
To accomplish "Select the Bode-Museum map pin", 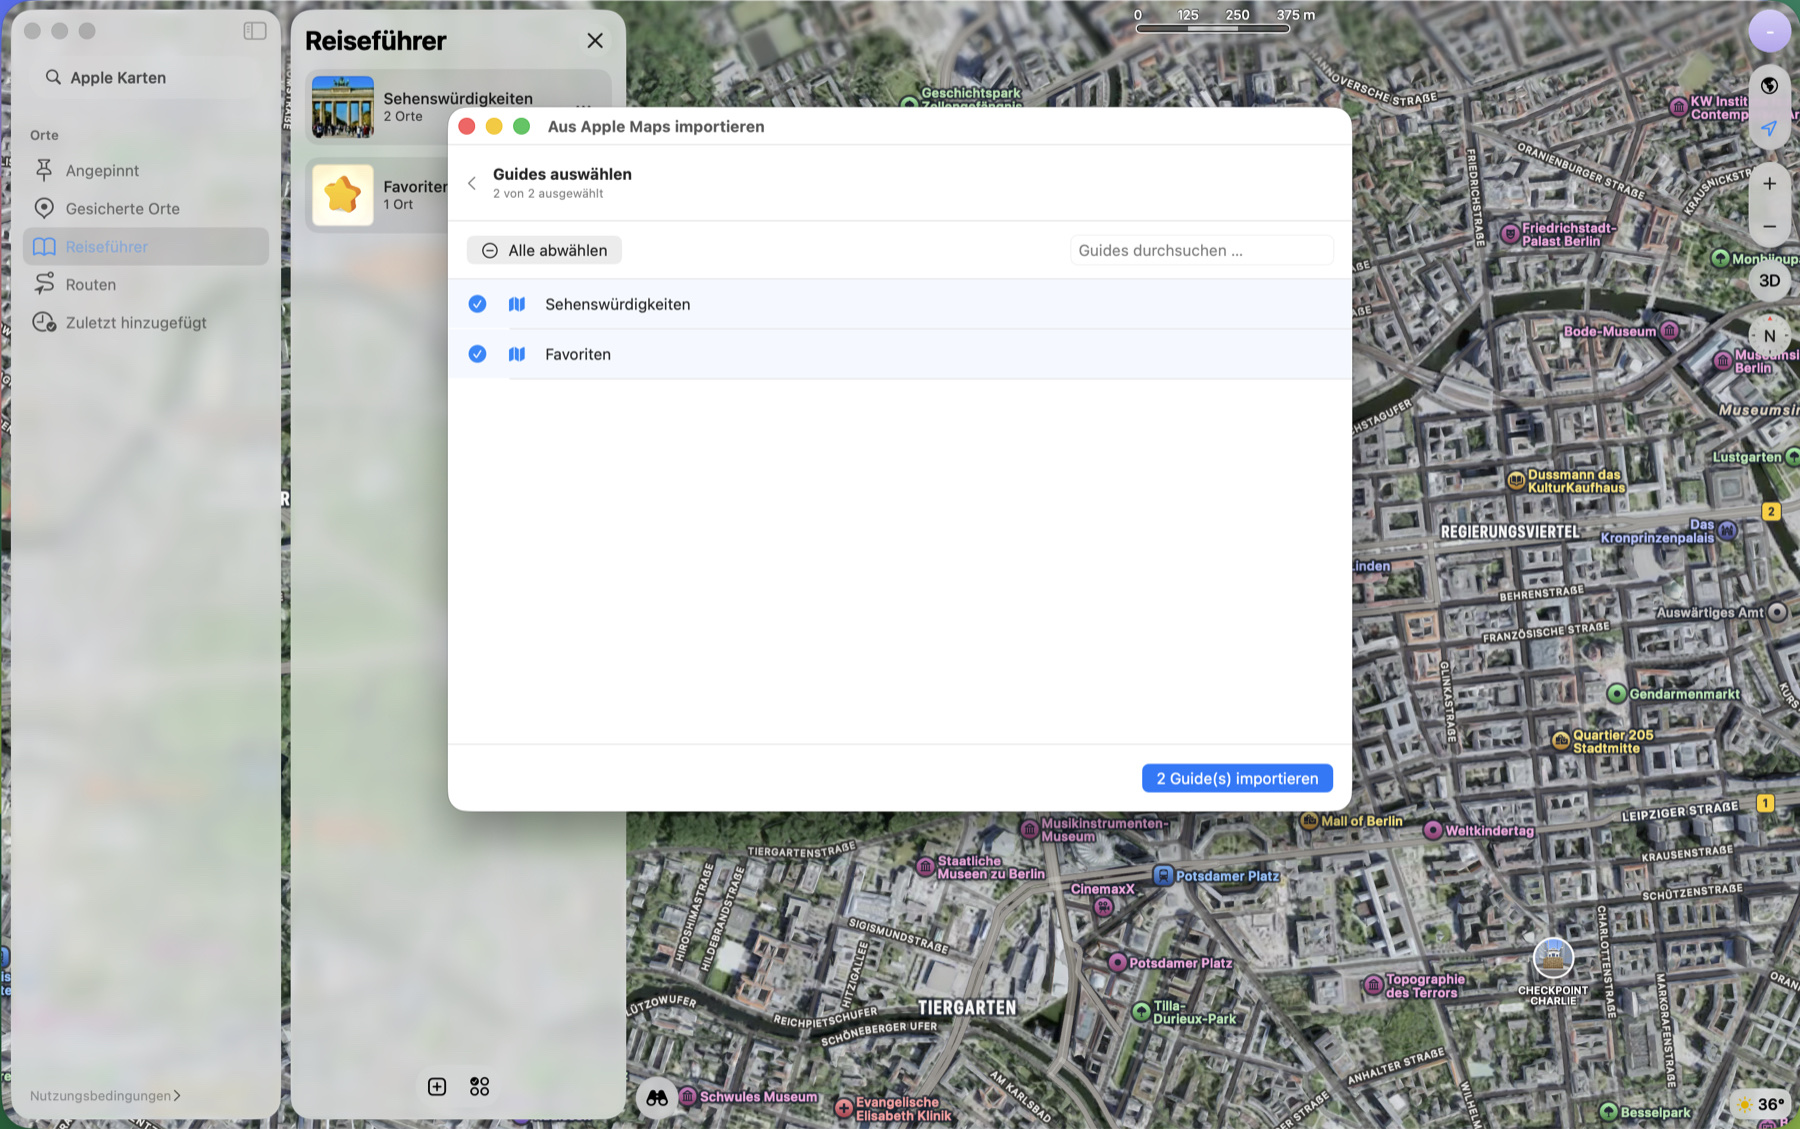I will tap(1669, 331).
